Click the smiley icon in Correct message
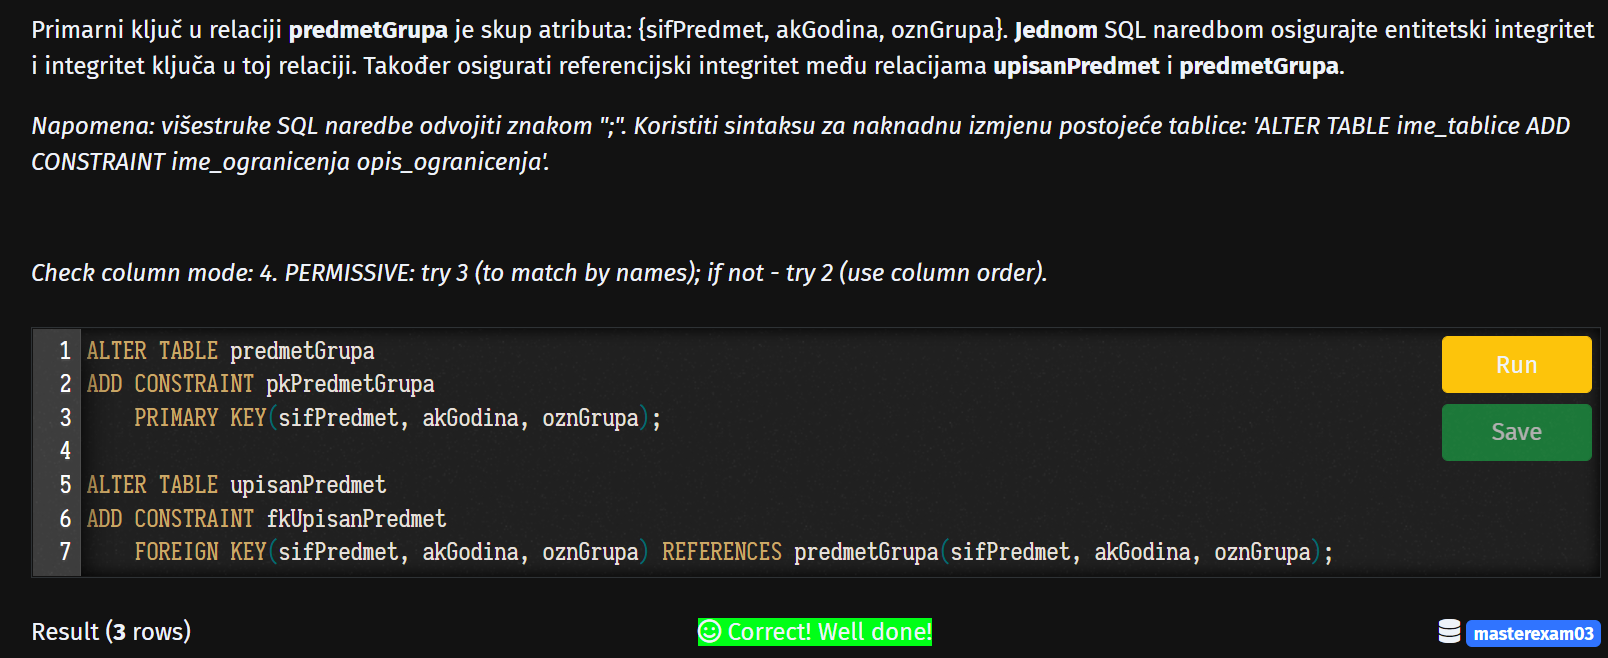Screen dimensions: 1608x658 click(710, 632)
